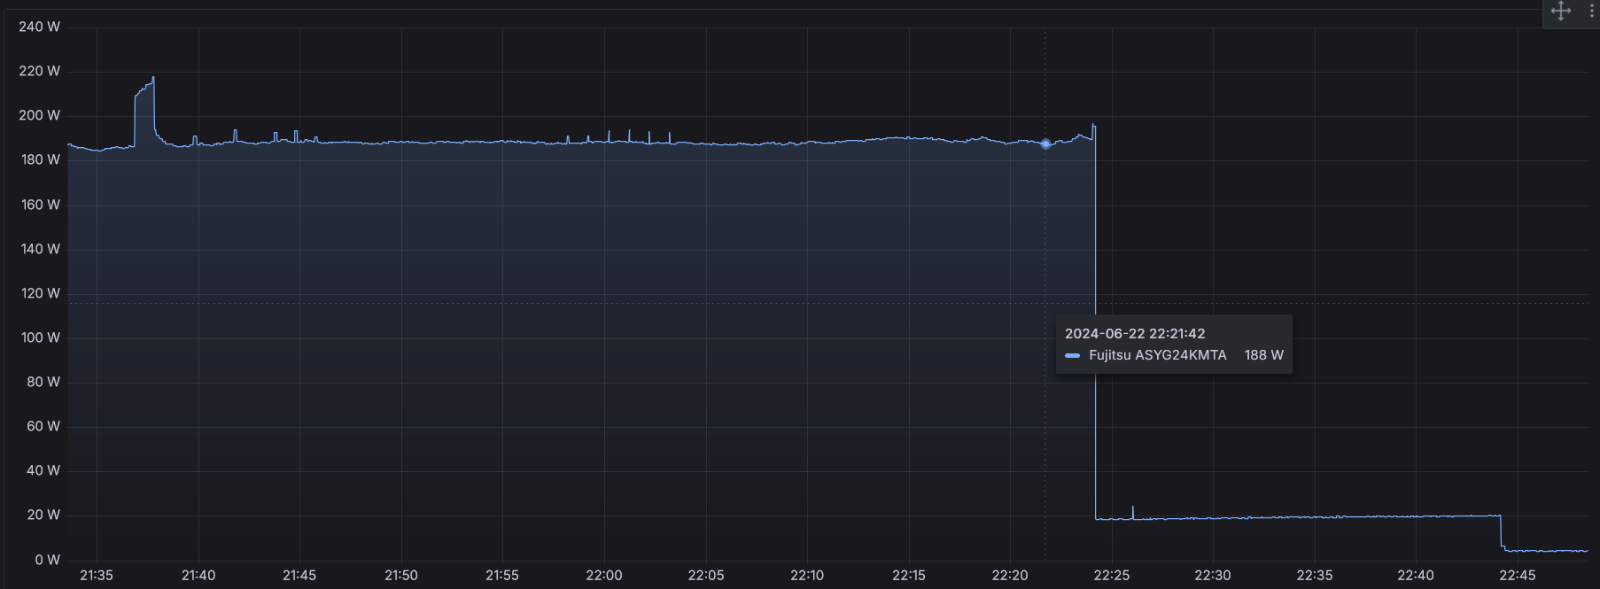This screenshot has height=589, width=1600.
Task: Click the '22:20' time axis label
Action: click(x=1010, y=575)
